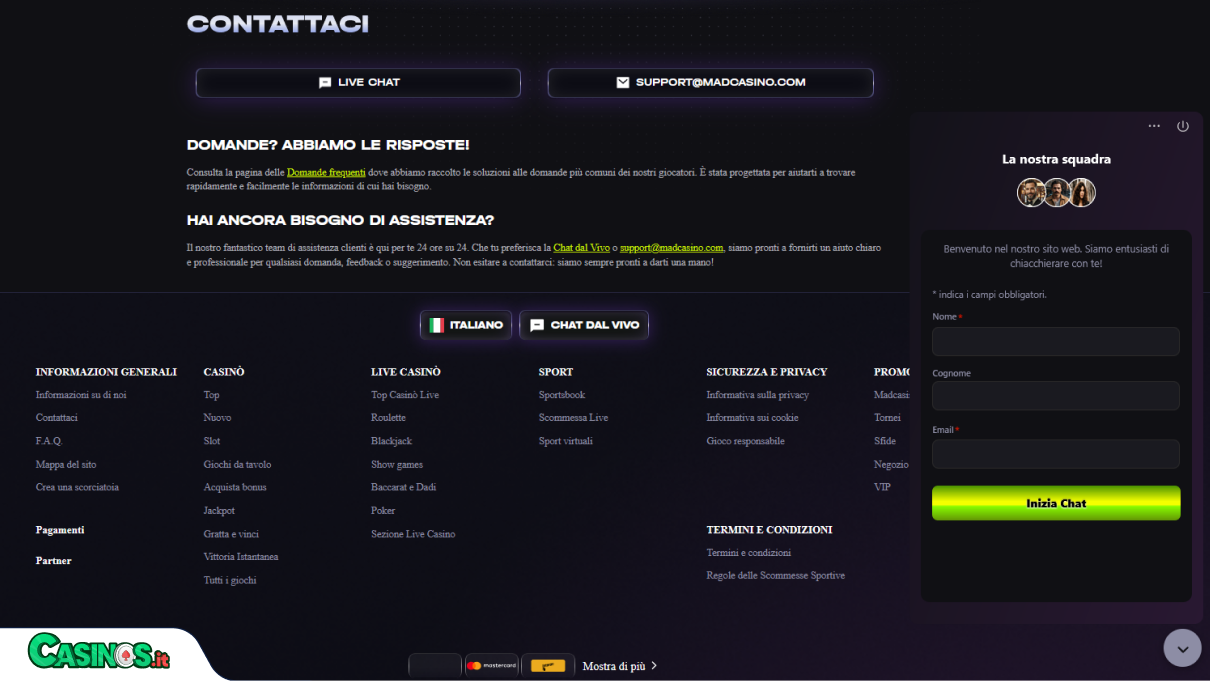Open the Jackpot link
Screen dimensions: 1210x681
pyautogui.click(x=219, y=511)
